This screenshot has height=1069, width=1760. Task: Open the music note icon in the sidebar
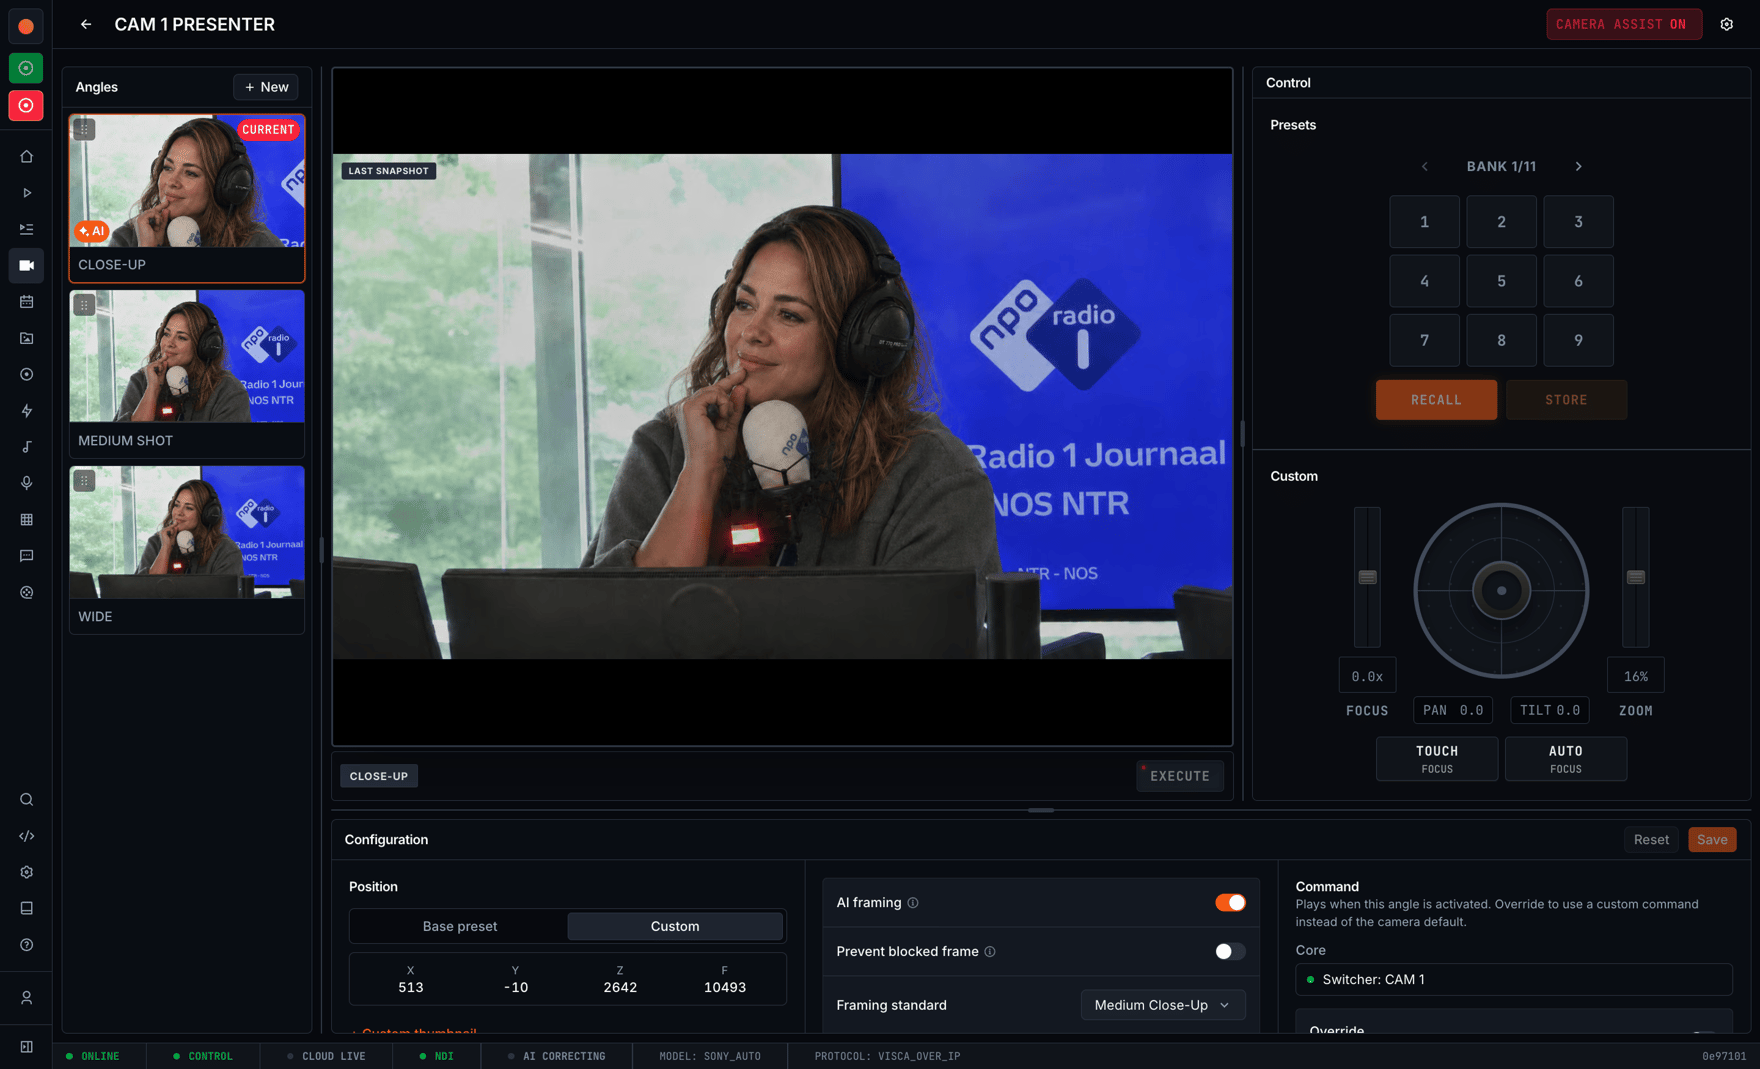click(x=27, y=447)
